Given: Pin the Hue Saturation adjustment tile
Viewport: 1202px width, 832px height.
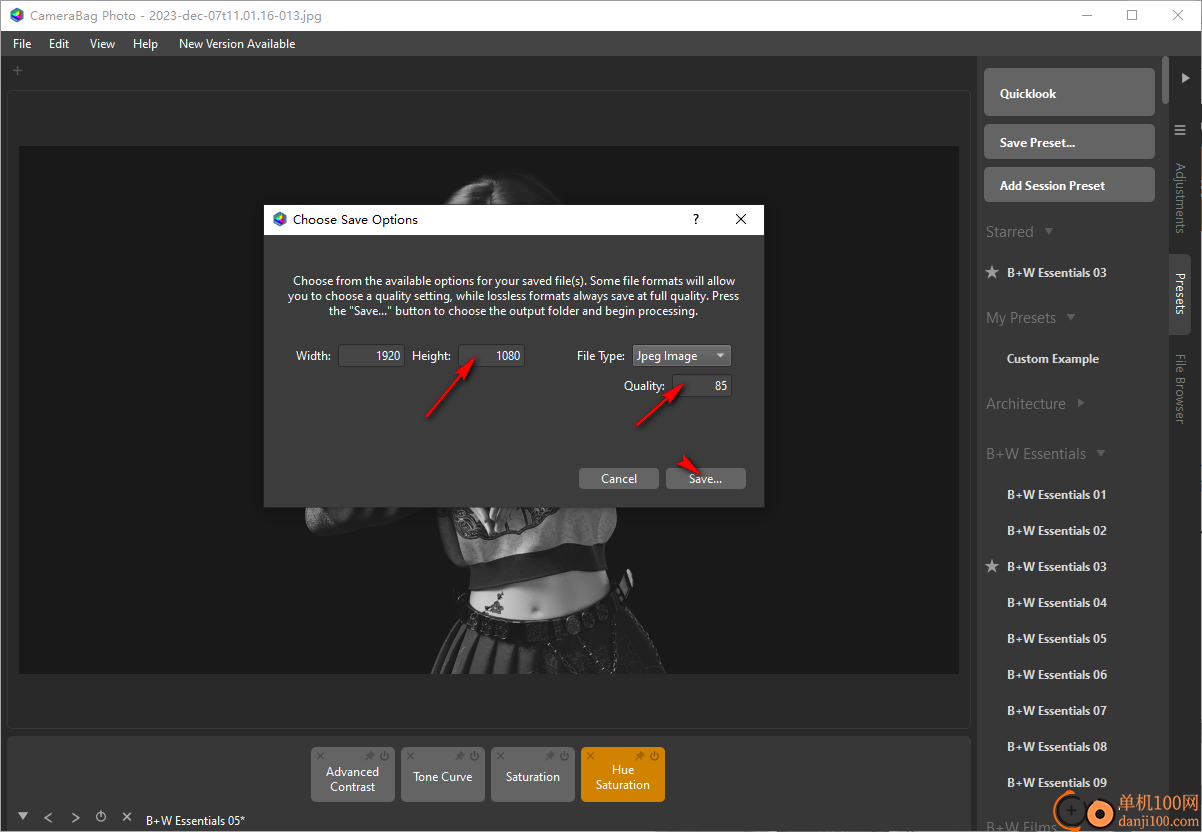Looking at the screenshot, I should coord(639,756).
